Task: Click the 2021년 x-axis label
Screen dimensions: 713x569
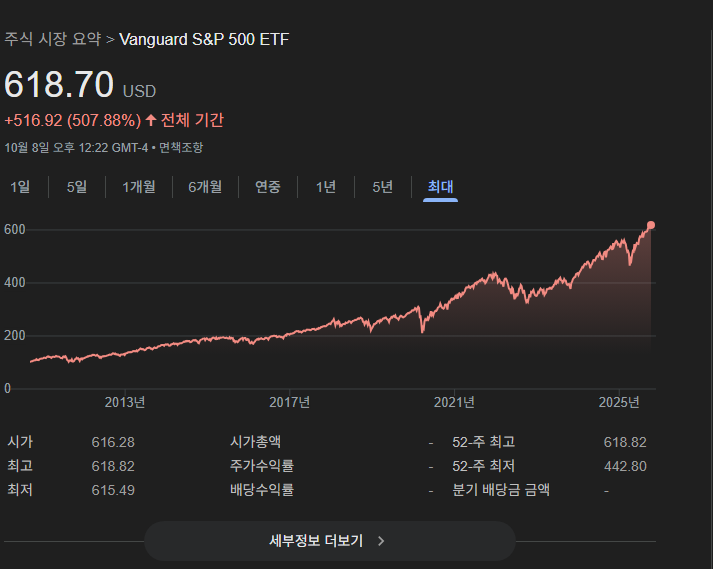Action: (454, 402)
